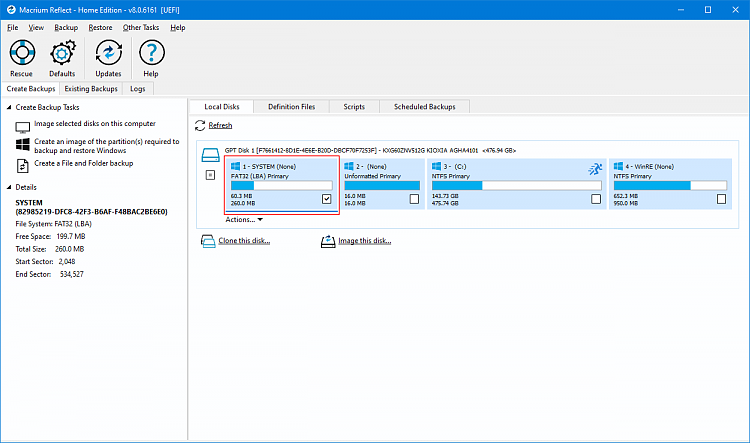Check the partition 2 Unformatted checkbox
Viewport: 750px width, 443px height.
pos(414,199)
